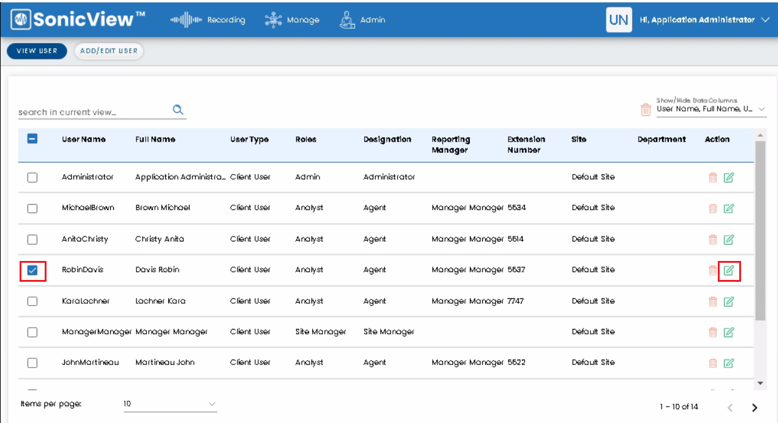Image resolution: width=778 pixels, height=423 pixels.
Task: Click the search in current view field
Action: [94, 112]
